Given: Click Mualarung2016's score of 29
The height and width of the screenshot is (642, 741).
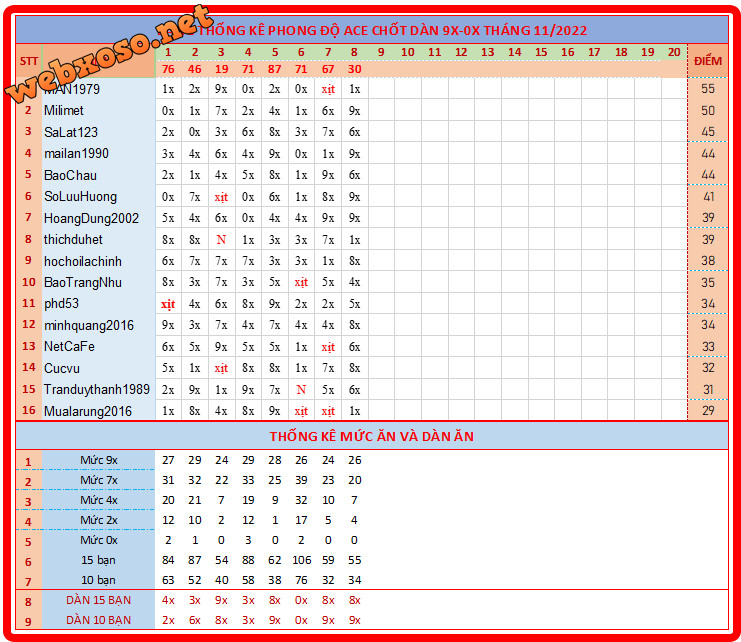Looking at the screenshot, I should 707,411.
